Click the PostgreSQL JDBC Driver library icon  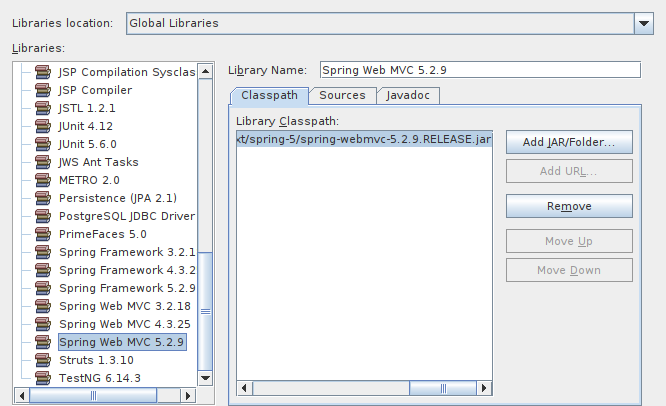pyautogui.click(x=43, y=216)
